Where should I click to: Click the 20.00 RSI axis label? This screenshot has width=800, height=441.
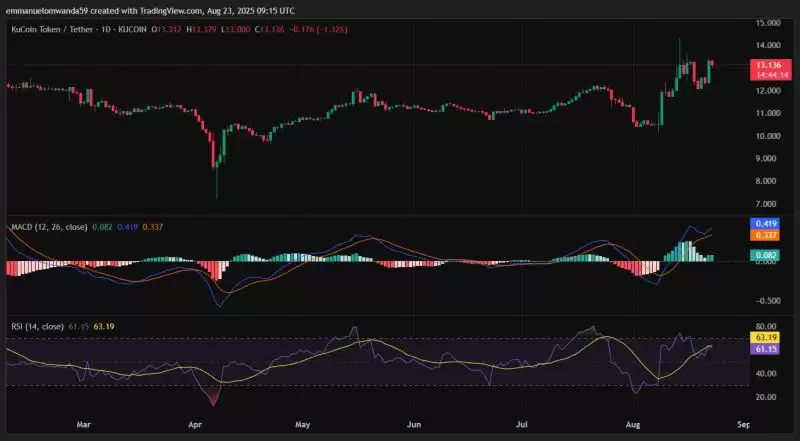(768, 397)
